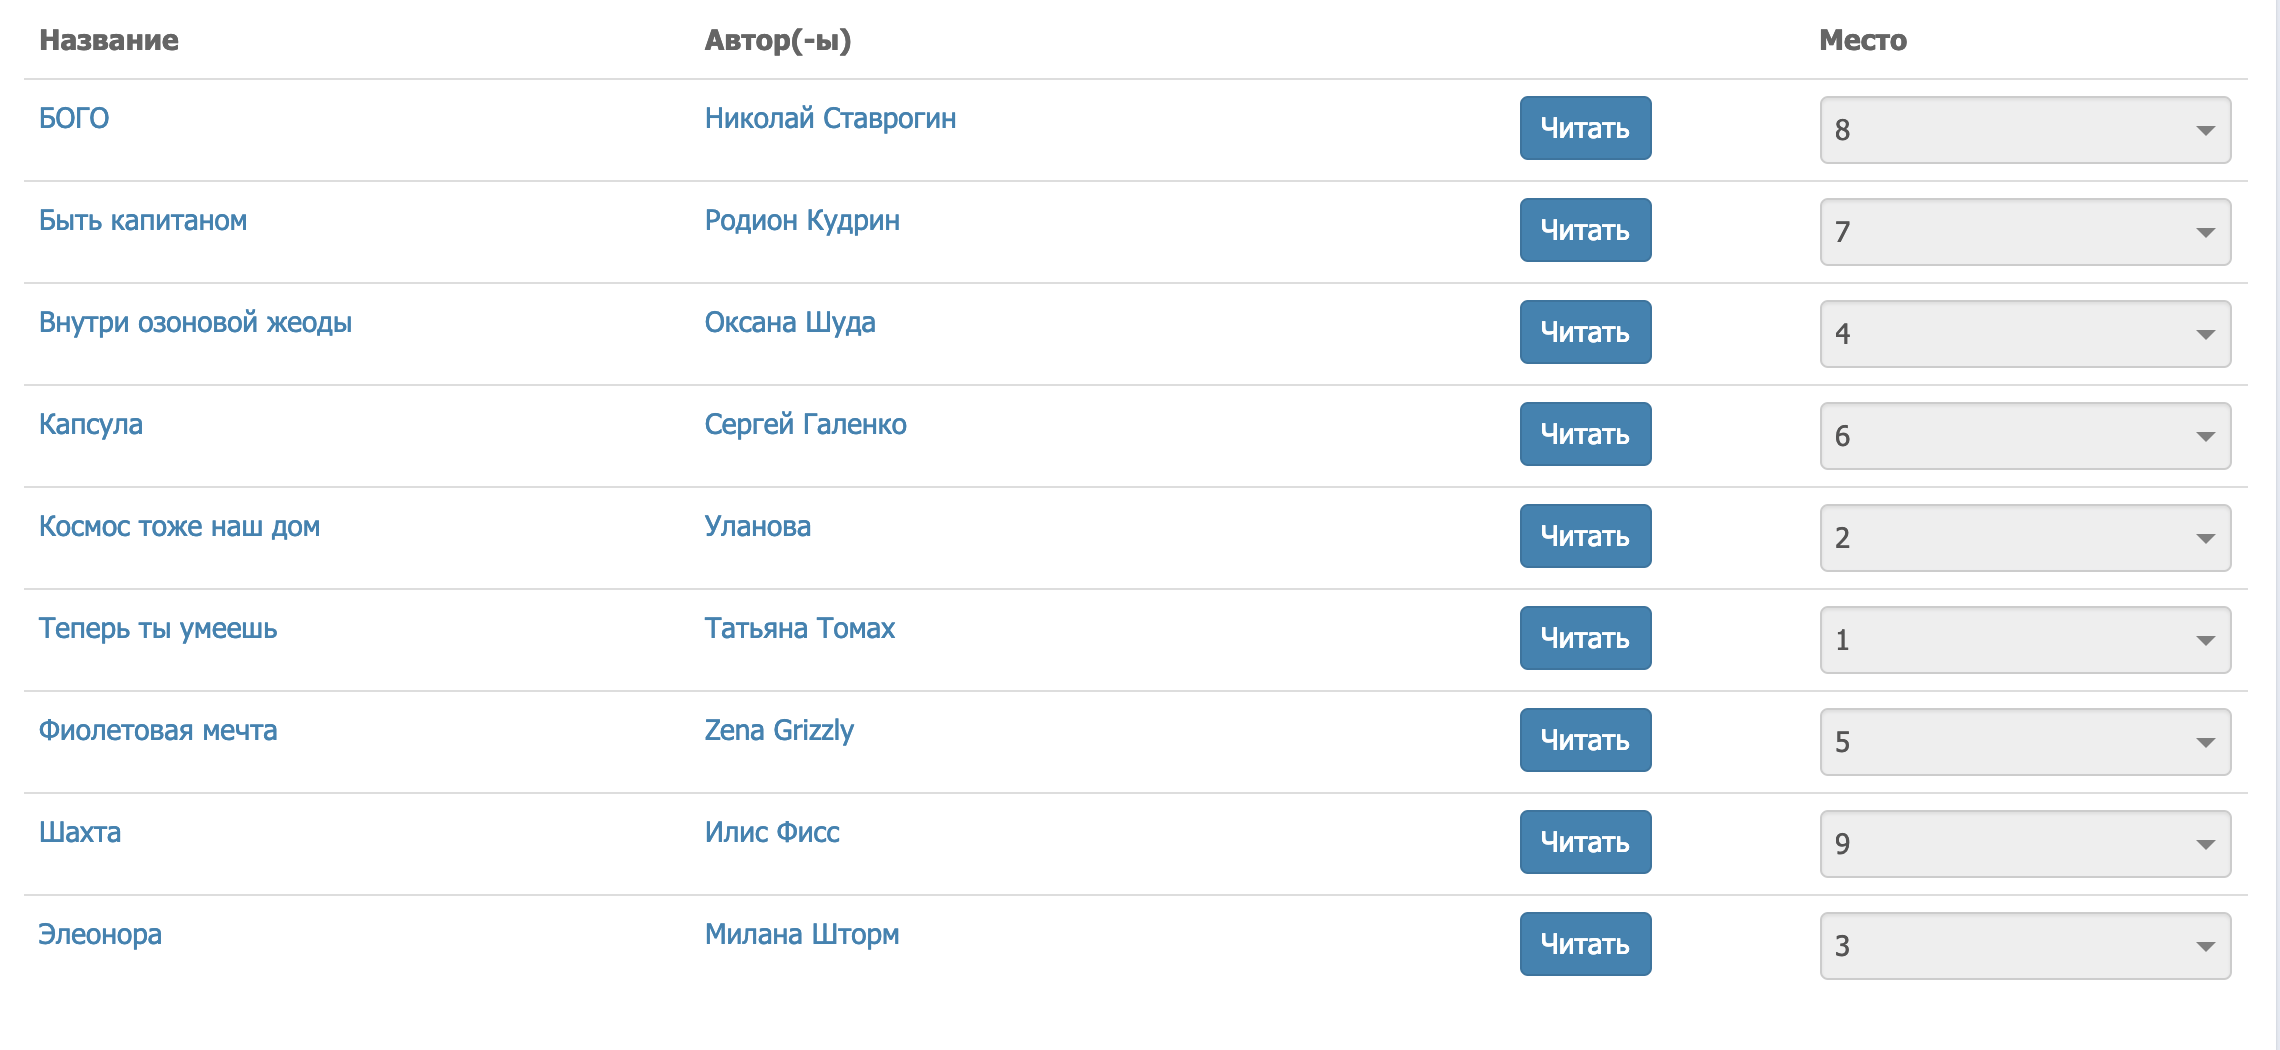2280x1050 pixels.
Task: Change place for Фиолетовая мечта
Action: pyautogui.click(x=2024, y=742)
